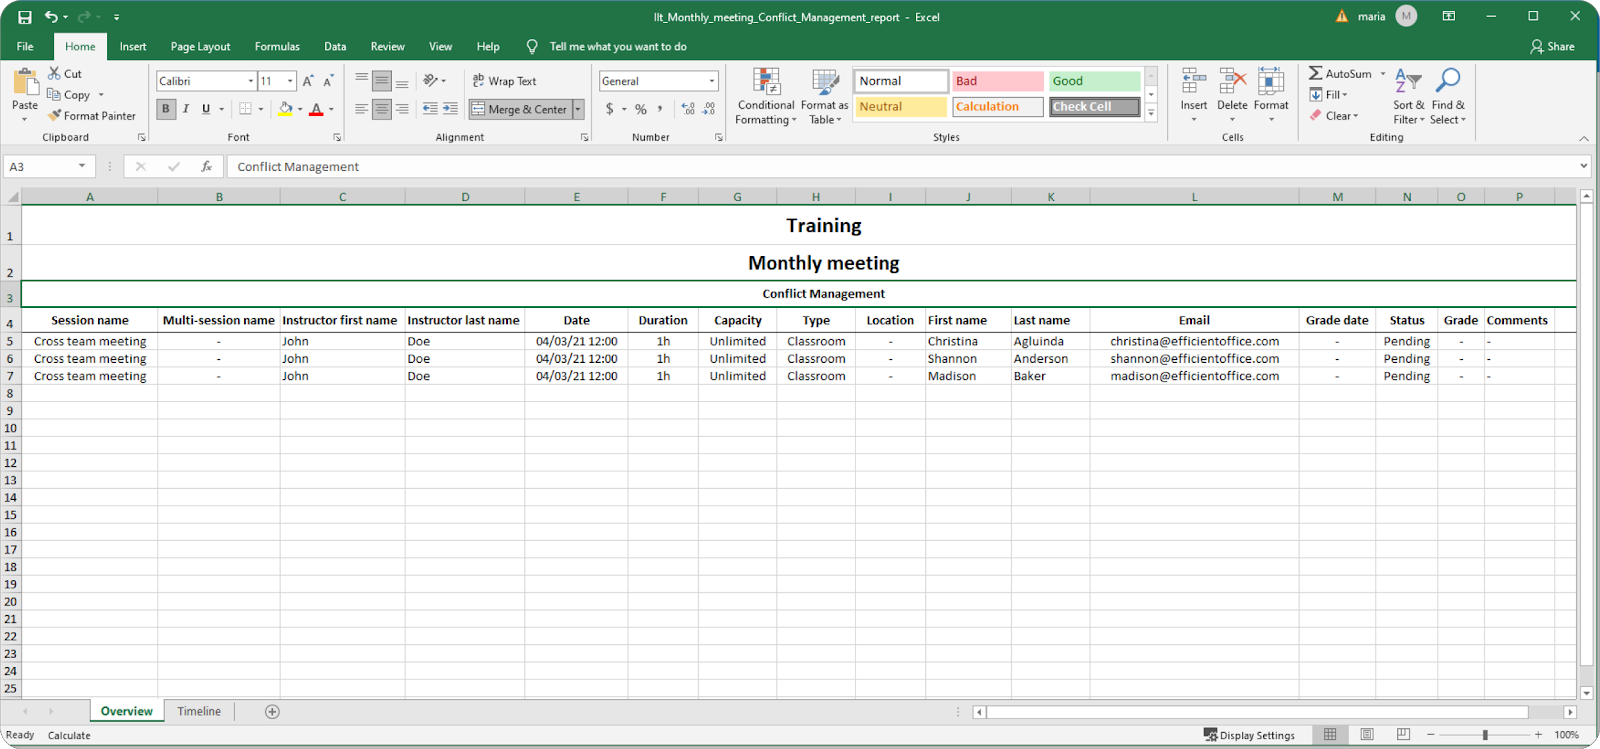The height and width of the screenshot is (749, 1600).
Task: Toggle Bold formatting
Action: 166,109
